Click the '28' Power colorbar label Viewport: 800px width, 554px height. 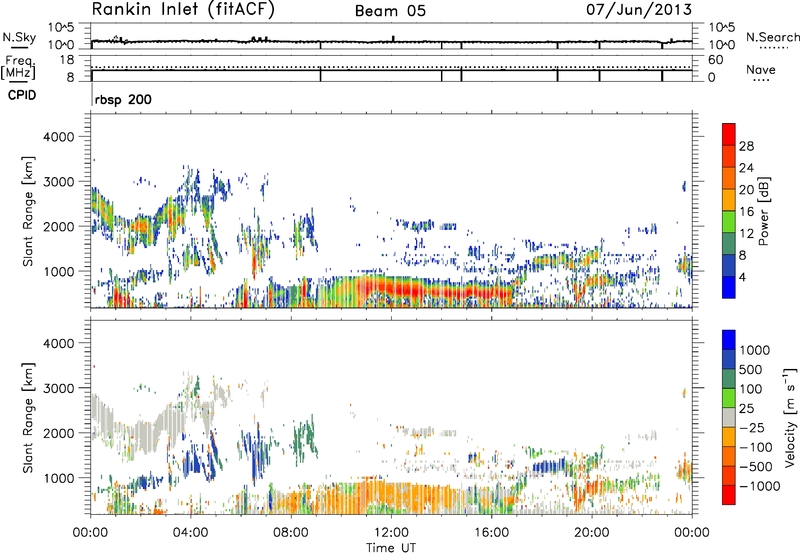(746, 146)
